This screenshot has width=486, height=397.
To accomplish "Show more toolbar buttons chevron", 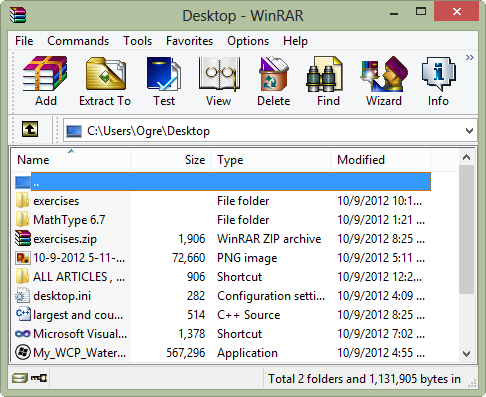I will click(470, 57).
